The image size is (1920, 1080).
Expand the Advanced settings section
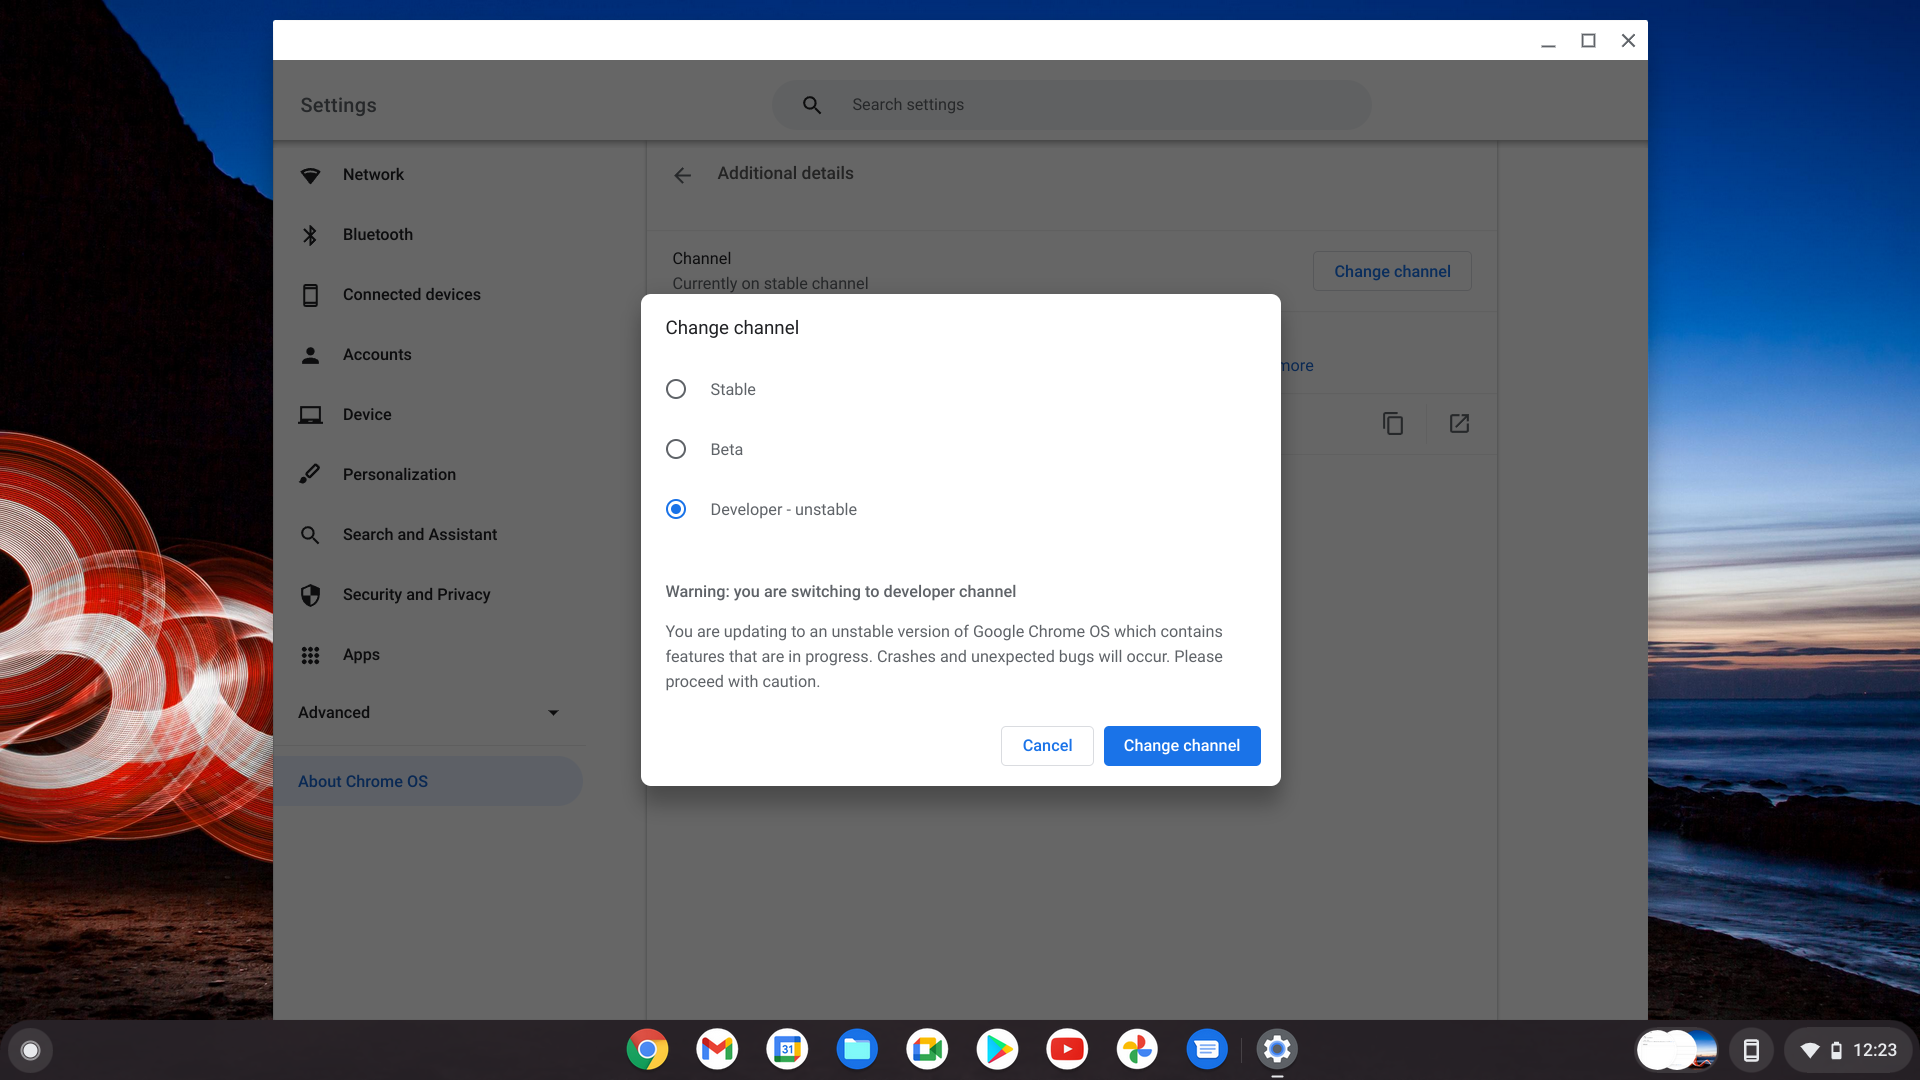tap(430, 712)
